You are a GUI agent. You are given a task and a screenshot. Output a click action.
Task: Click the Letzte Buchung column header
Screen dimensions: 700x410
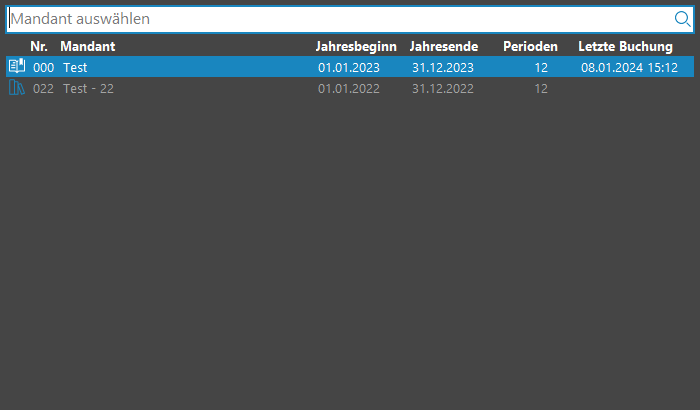625,46
